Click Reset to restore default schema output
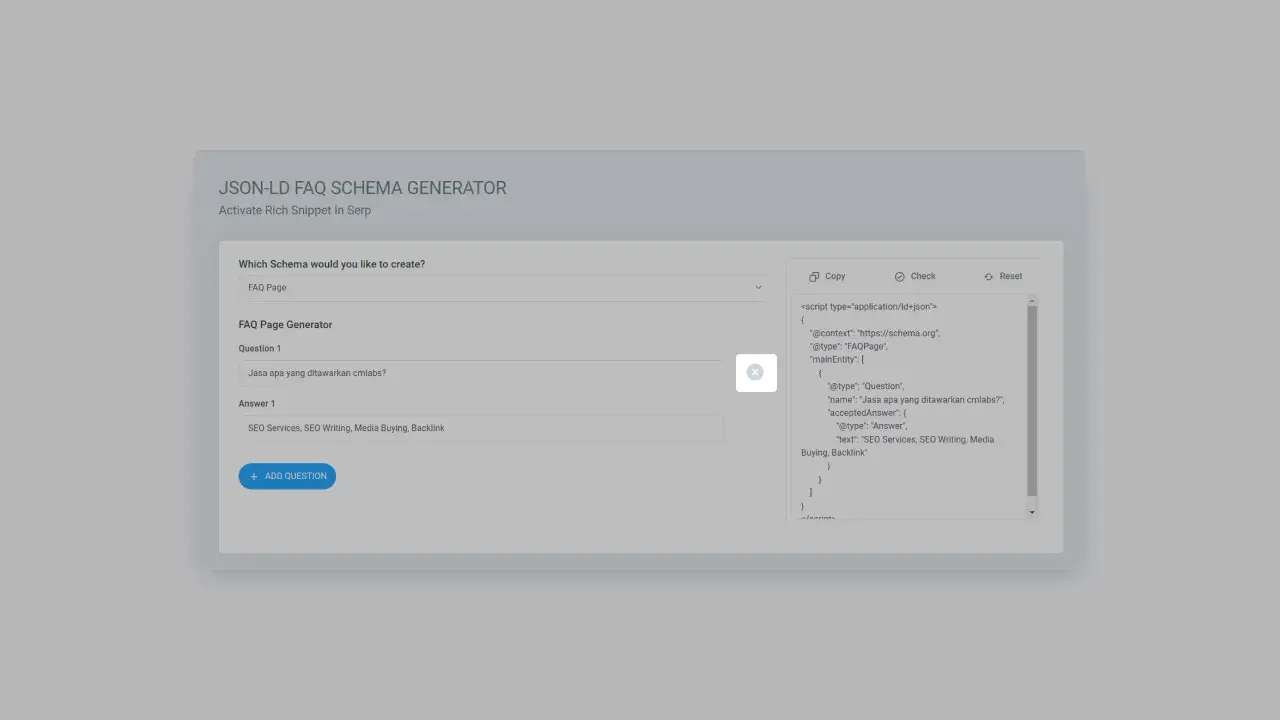Viewport: 1280px width, 720px height. (x=1011, y=276)
